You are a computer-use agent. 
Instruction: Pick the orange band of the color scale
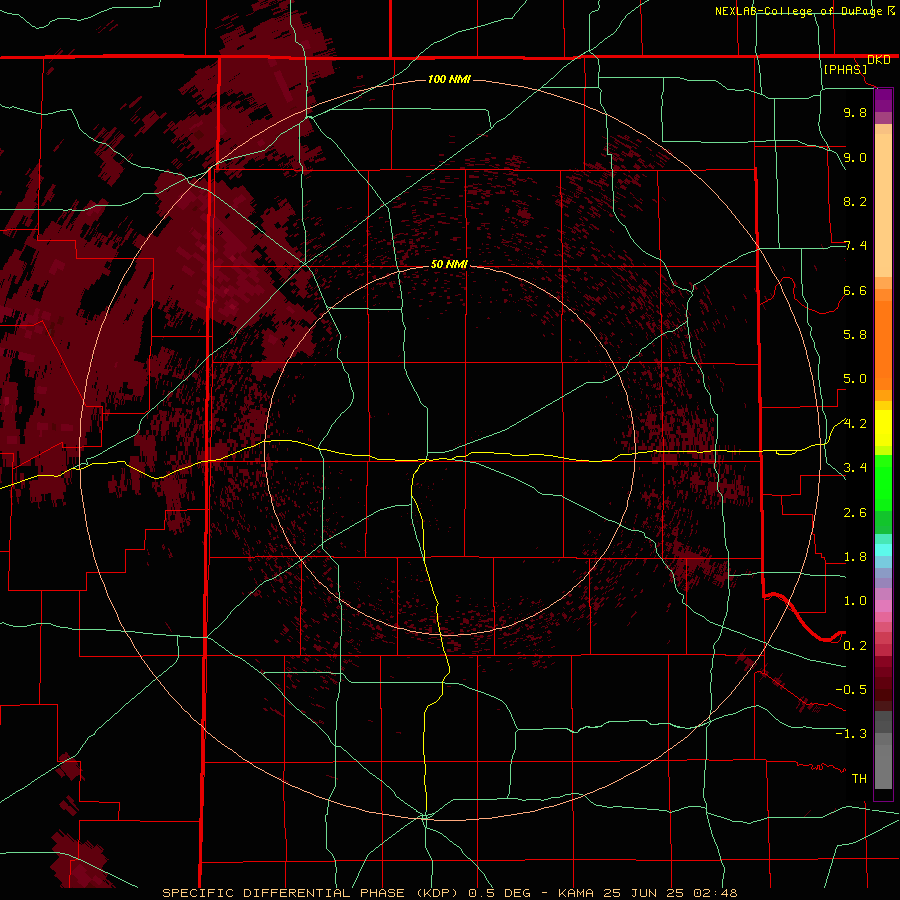coord(883,345)
